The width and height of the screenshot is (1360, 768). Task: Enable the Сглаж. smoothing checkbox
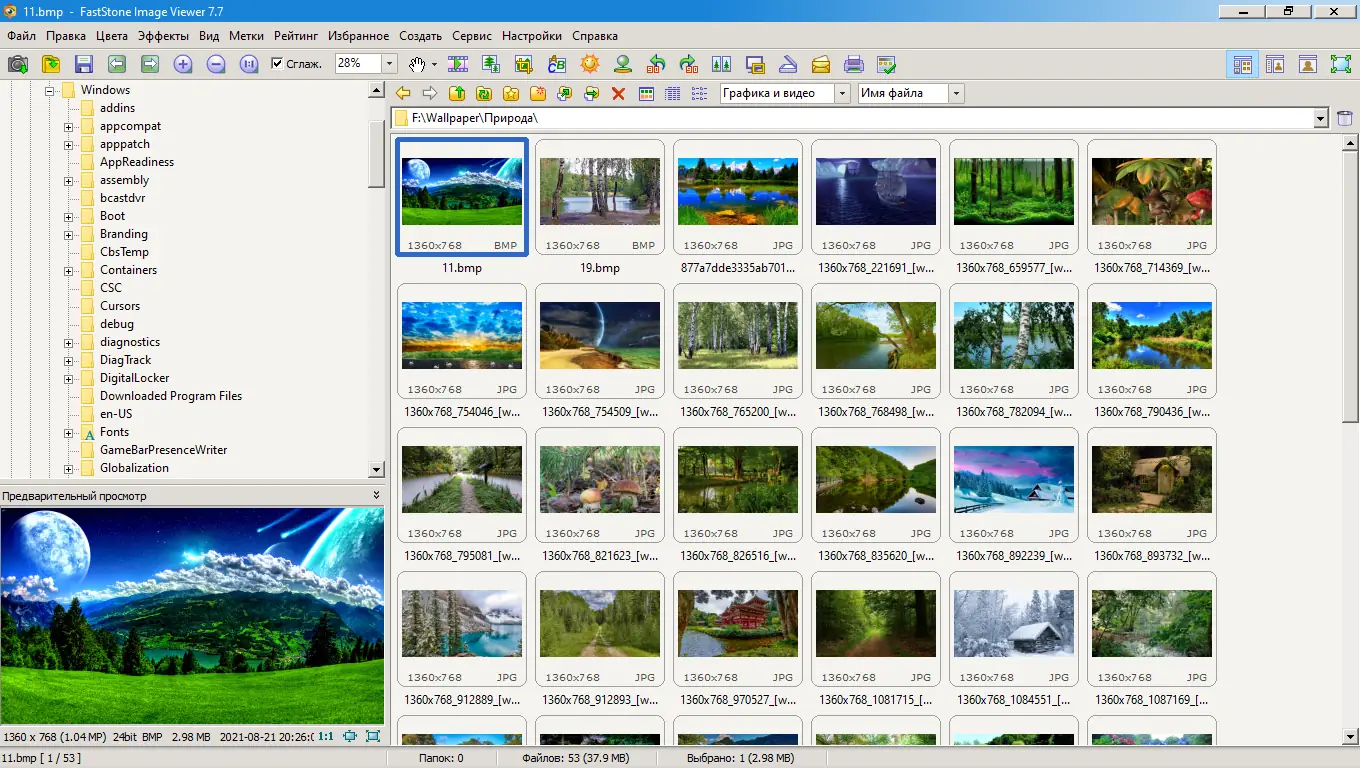point(277,63)
